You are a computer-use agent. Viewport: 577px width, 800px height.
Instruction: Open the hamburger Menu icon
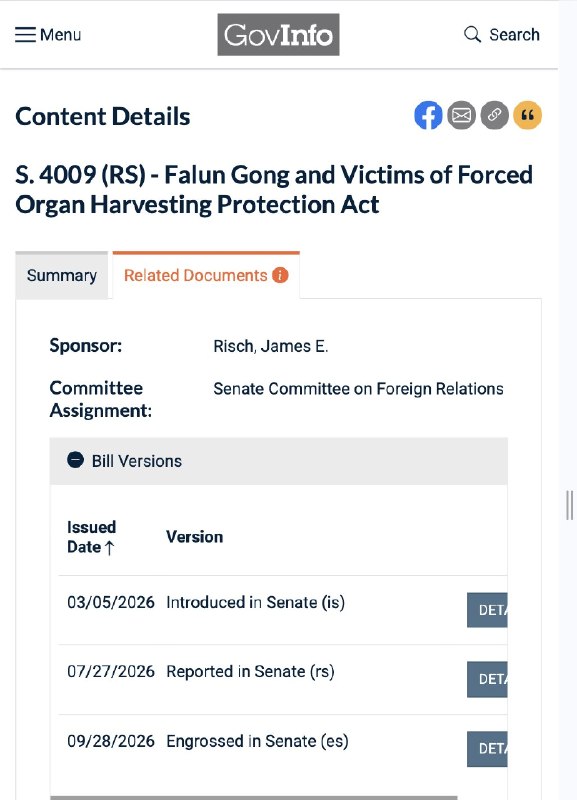pyautogui.click(x=26, y=35)
